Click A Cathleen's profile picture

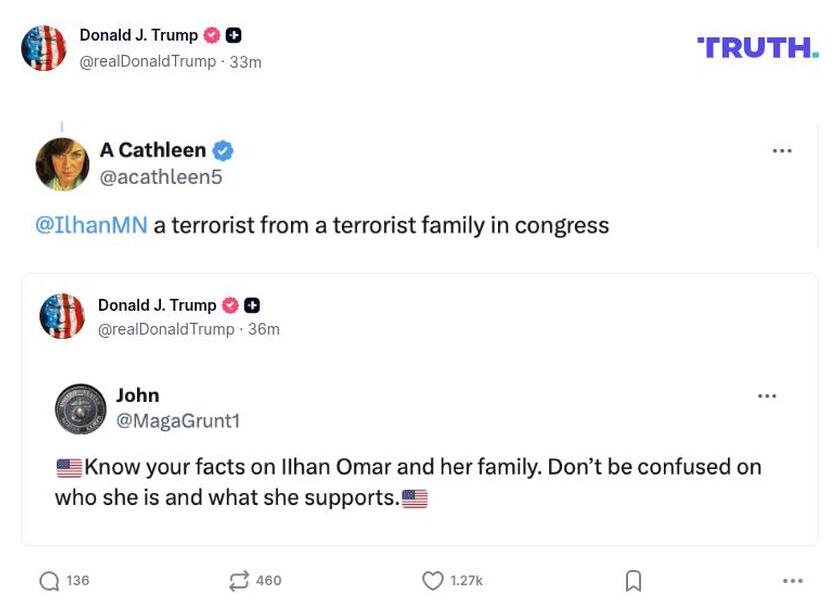62,162
